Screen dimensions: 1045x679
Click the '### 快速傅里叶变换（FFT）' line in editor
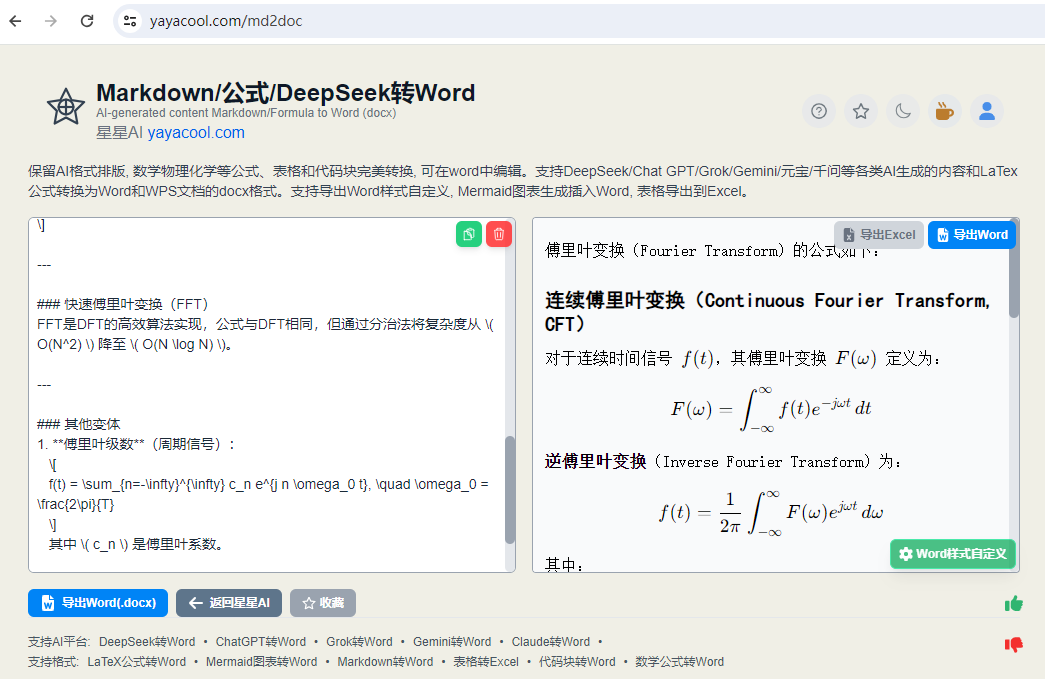(x=123, y=305)
